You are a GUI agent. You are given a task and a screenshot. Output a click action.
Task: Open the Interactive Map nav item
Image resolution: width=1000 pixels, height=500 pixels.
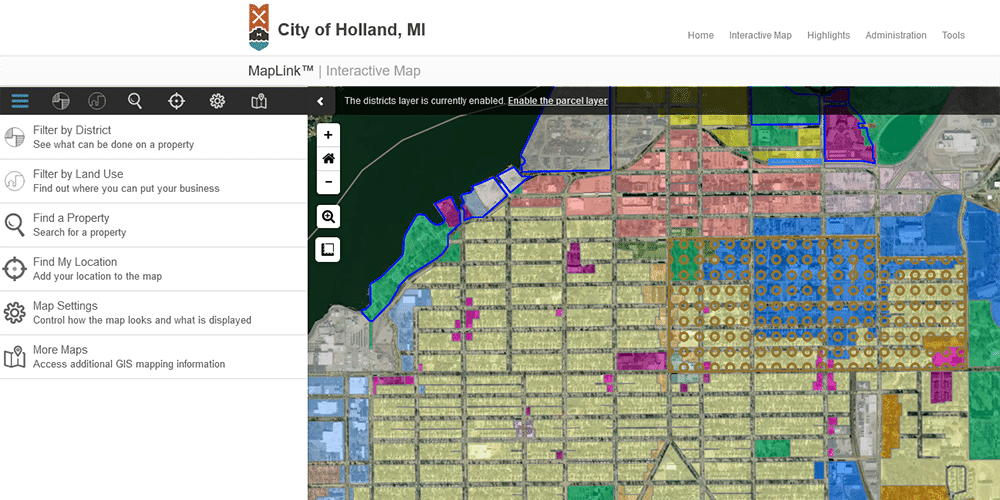[760, 35]
